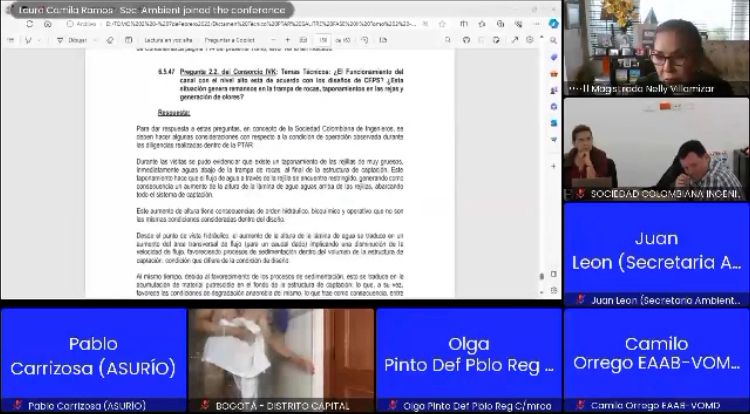Click the muted mic icon for Sociedad Colombiana
Viewport: 750px width, 414px height.
[581, 194]
